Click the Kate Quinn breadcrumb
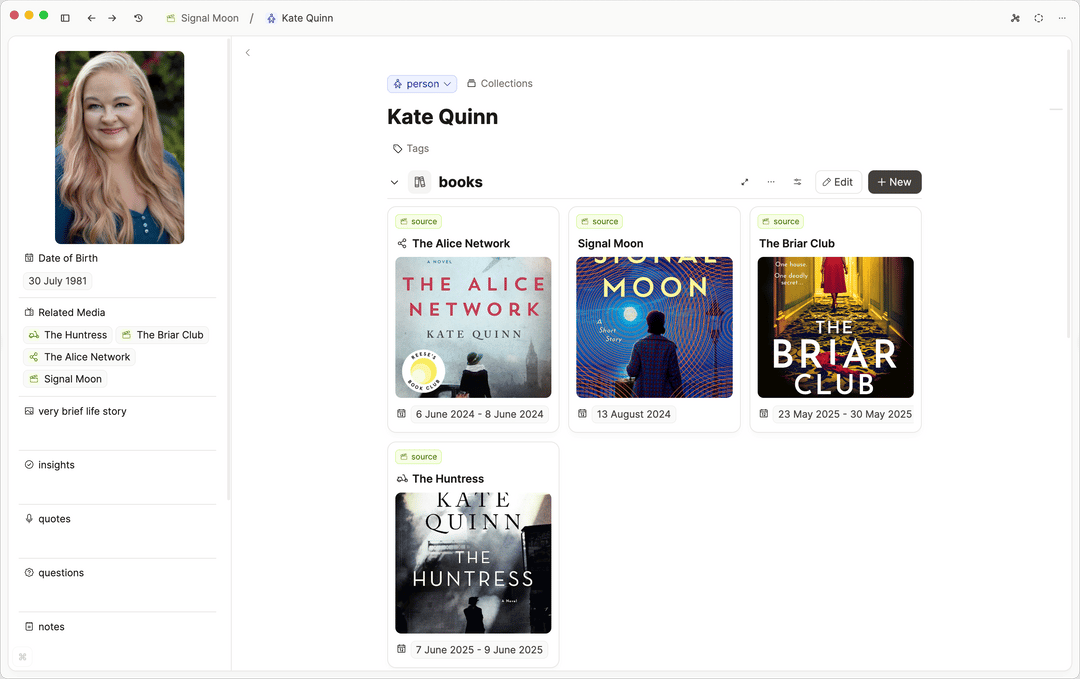1080x679 pixels. pyautogui.click(x=300, y=18)
